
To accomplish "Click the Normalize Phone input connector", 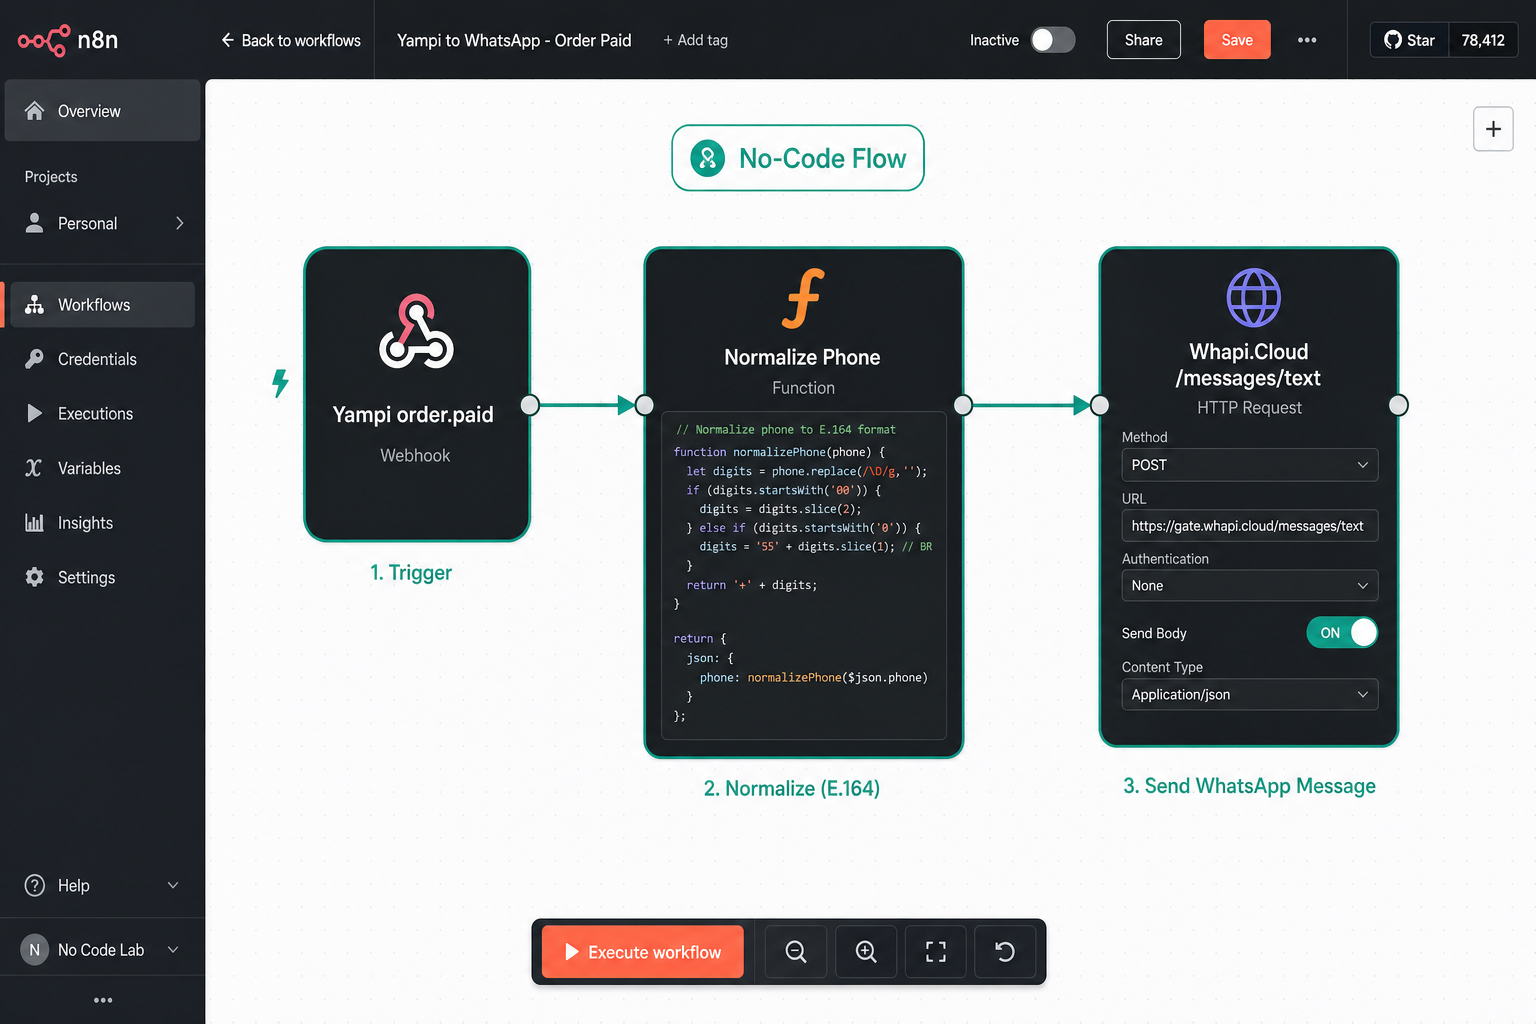I will (x=645, y=405).
